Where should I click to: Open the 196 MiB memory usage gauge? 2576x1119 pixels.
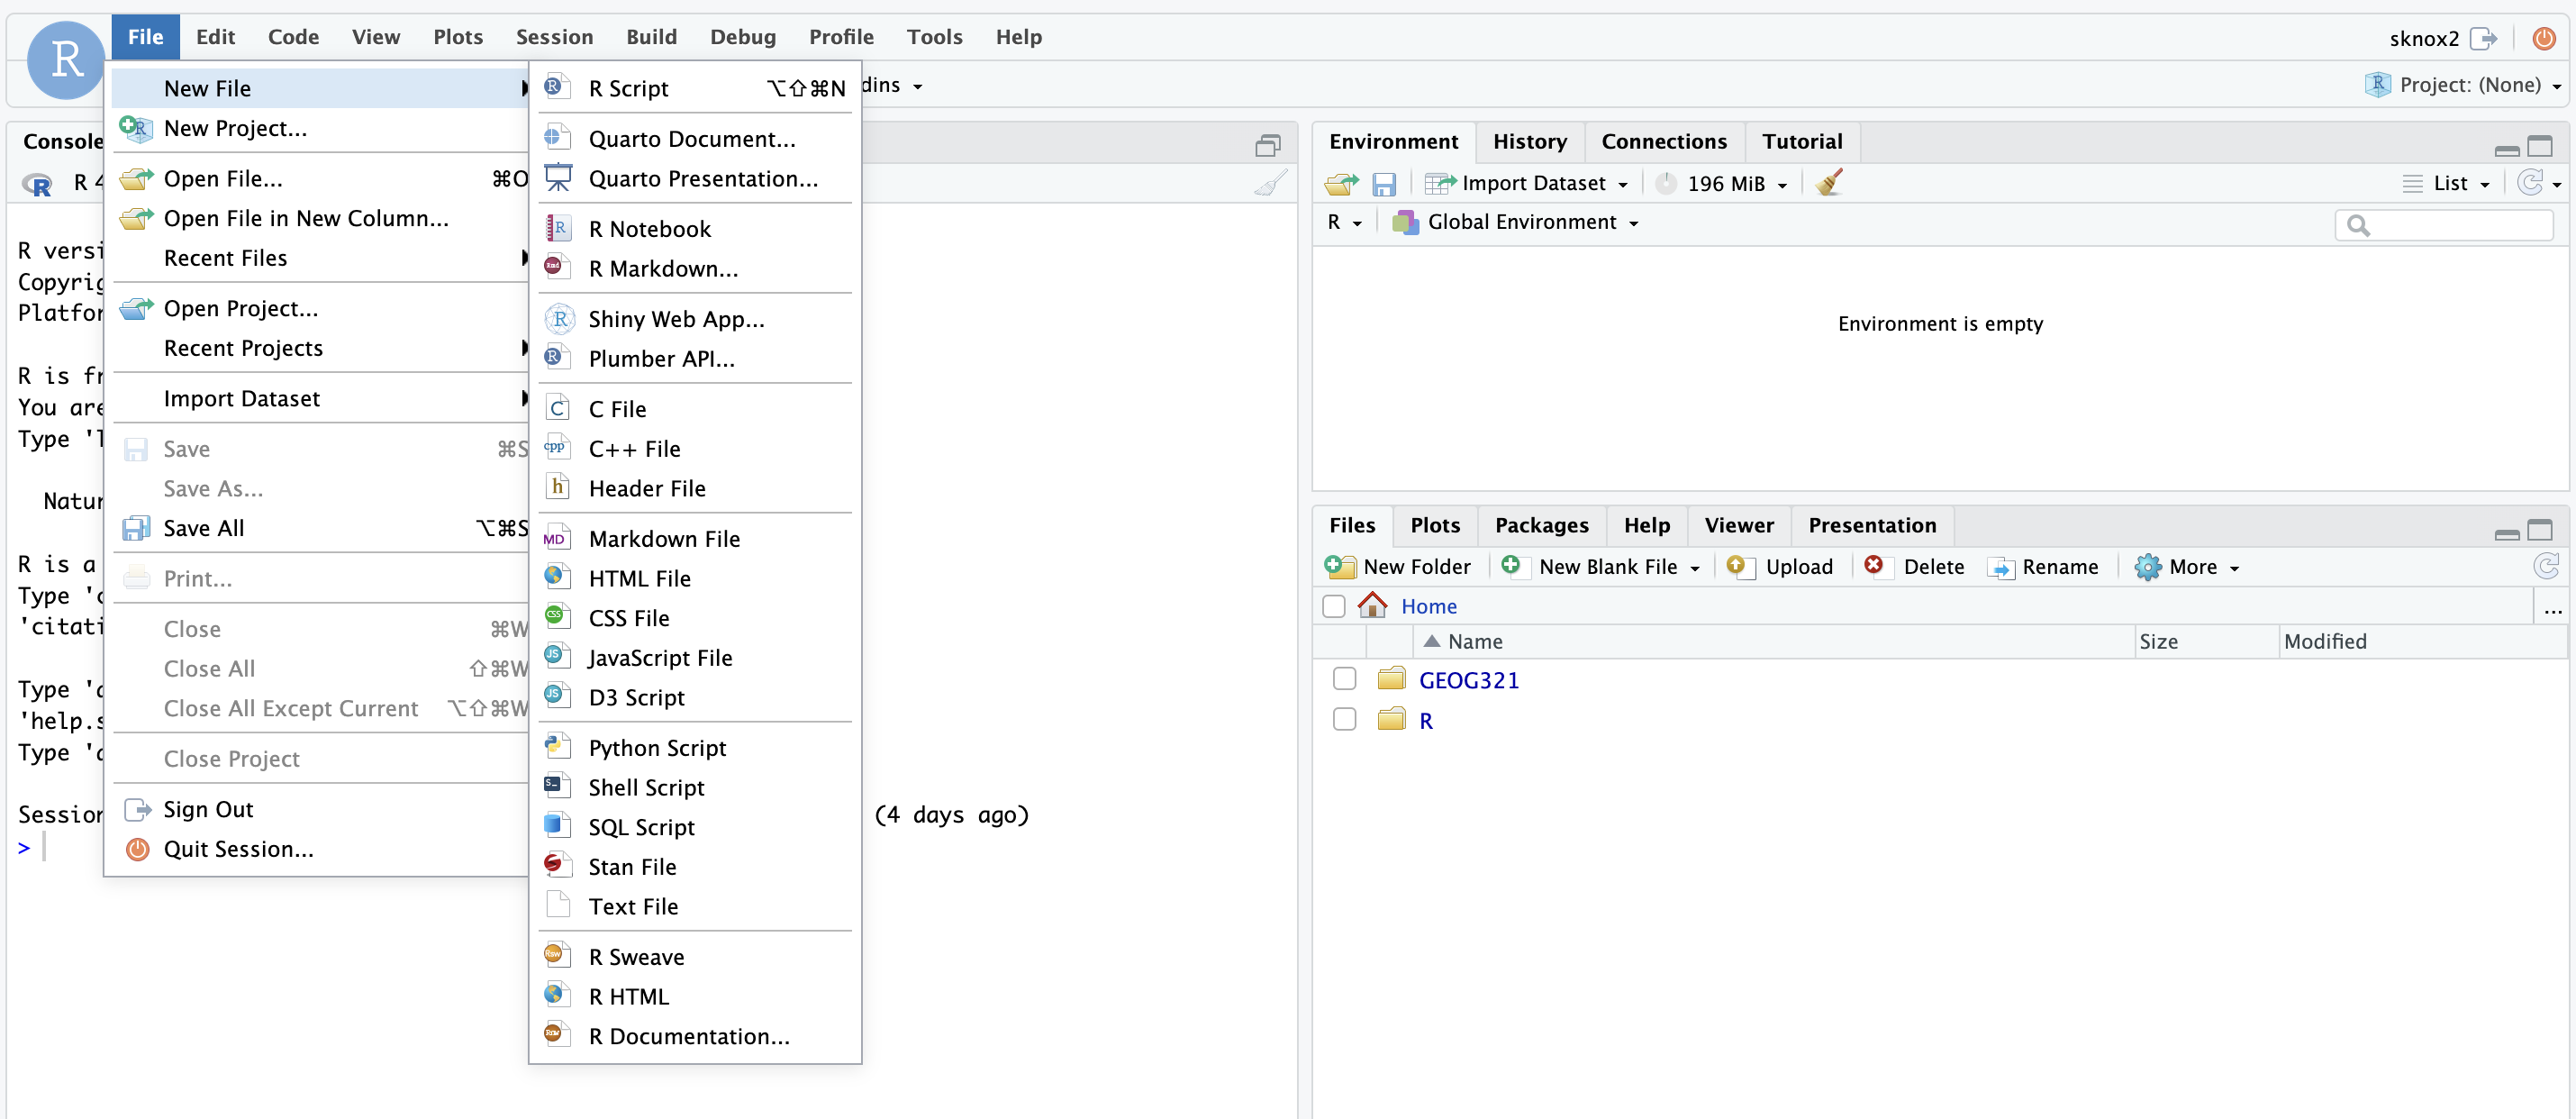[1722, 183]
